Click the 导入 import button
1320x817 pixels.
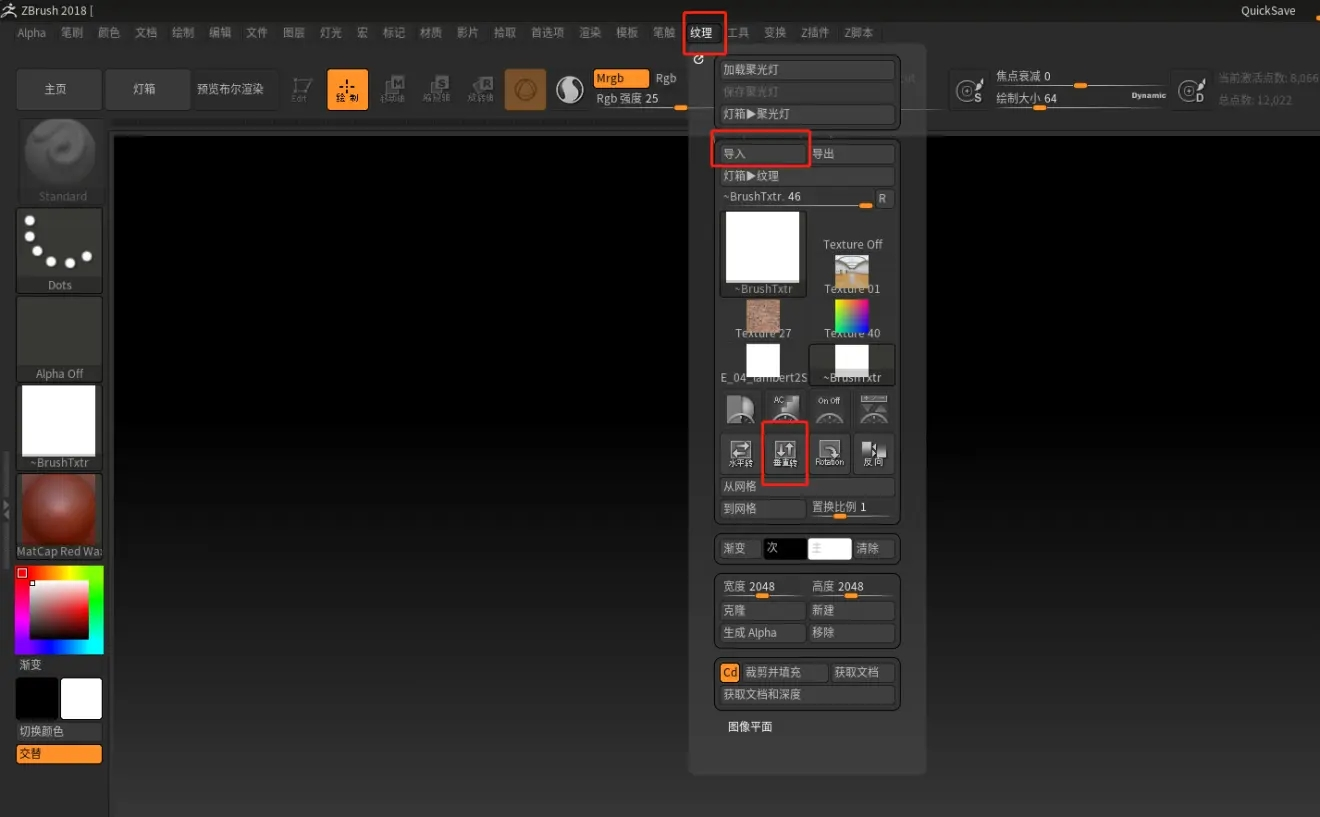pyautogui.click(x=764, y=154)
